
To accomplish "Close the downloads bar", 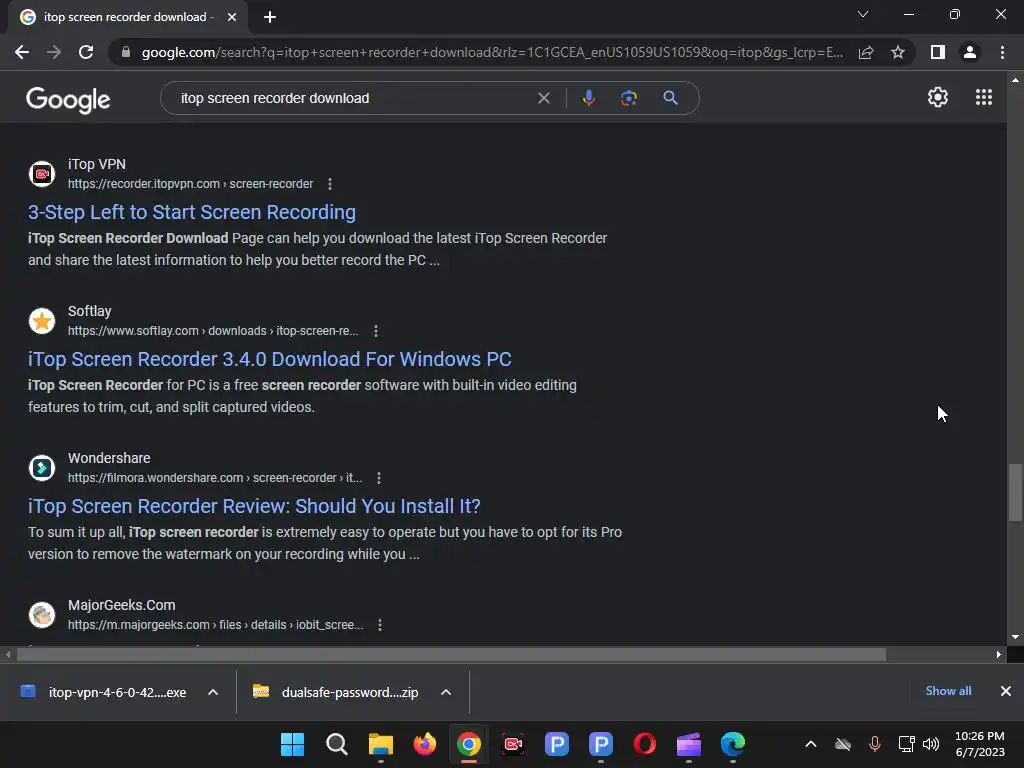I will (x=1006, y=691).
